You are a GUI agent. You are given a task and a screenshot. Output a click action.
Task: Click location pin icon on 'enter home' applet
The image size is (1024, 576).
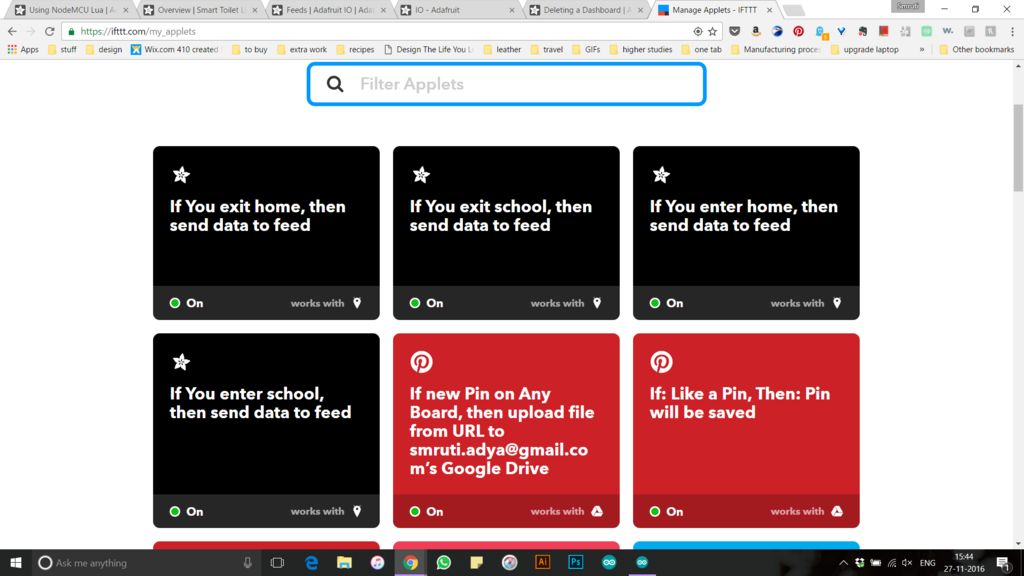click(x=837, y=303)
